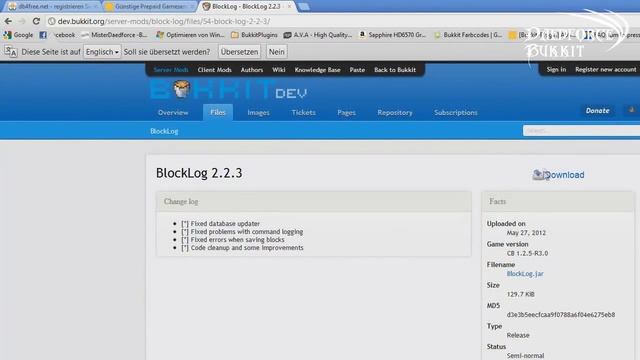Switch to Günstige Prepaid Gameserver tab

point(149,7)
